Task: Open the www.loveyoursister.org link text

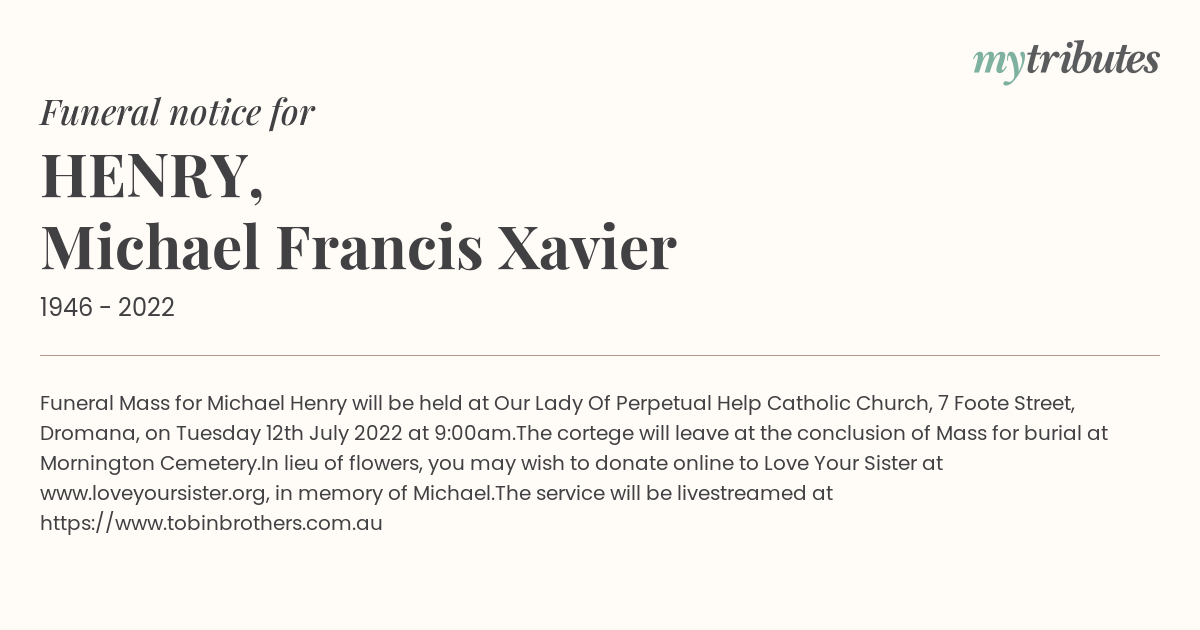Action: pyautogui.click(x=153, y=493)
